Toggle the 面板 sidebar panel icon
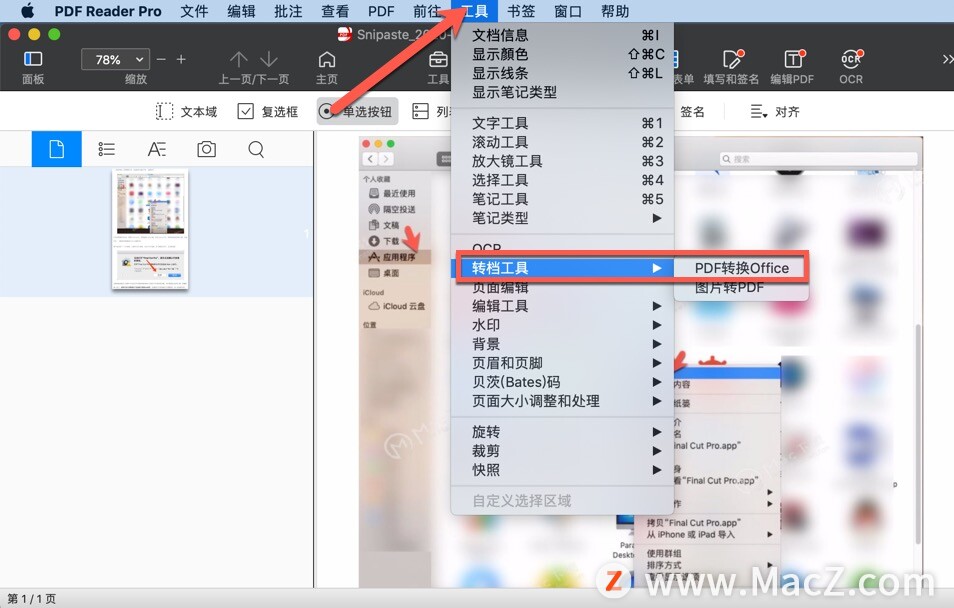 click(x=33, y=59)
